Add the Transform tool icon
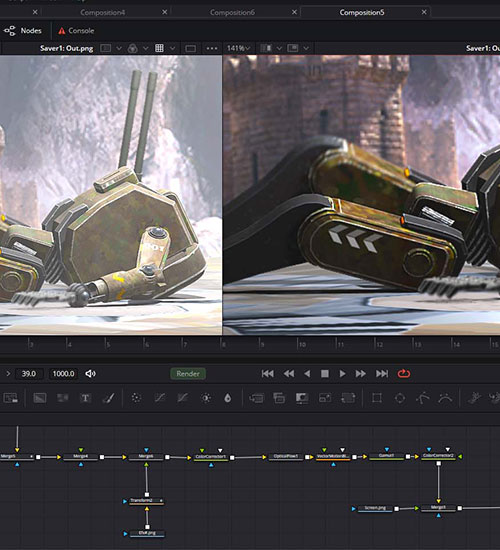The height and width of the screenshot is (550, 500). (x=348, y=398)
